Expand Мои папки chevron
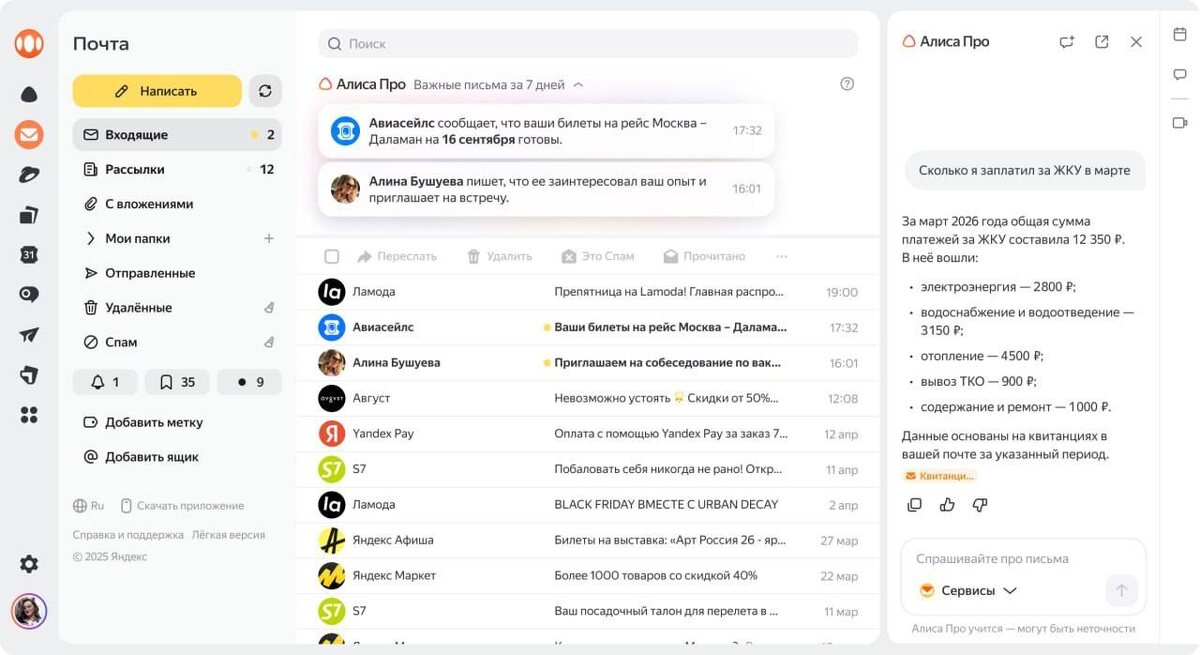 coord(90,238)
